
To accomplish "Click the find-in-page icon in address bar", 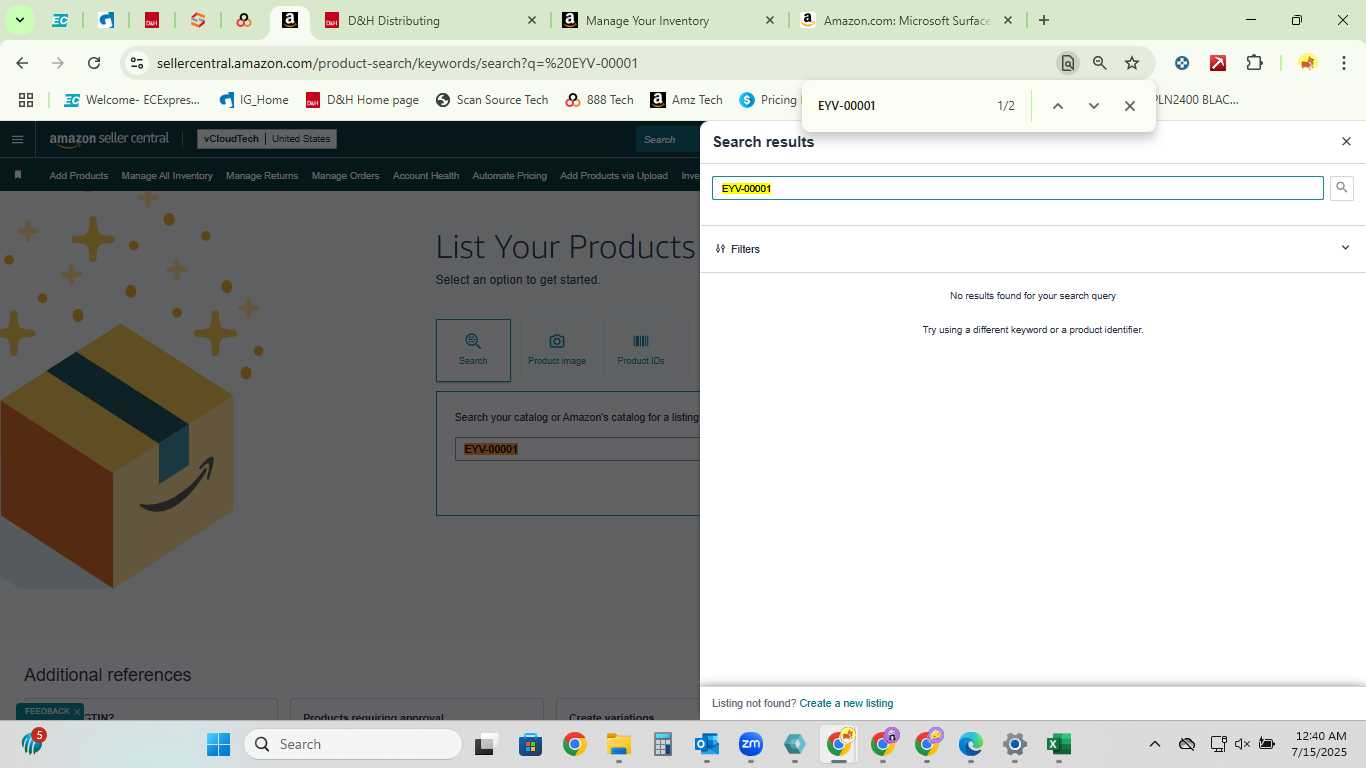I will (x=1068, y=63).
